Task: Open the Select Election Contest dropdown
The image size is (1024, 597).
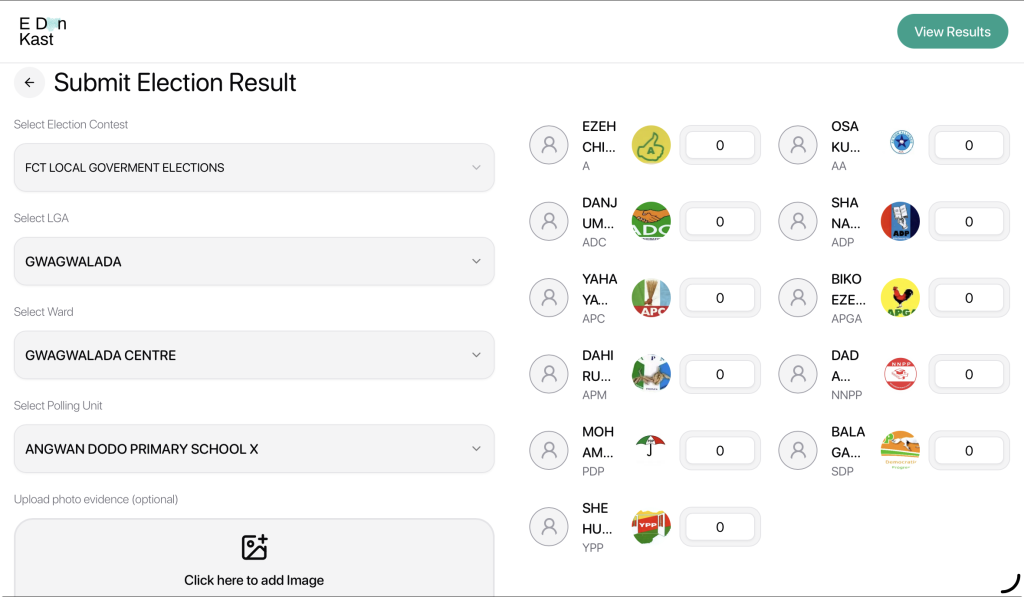Action: 254,168
